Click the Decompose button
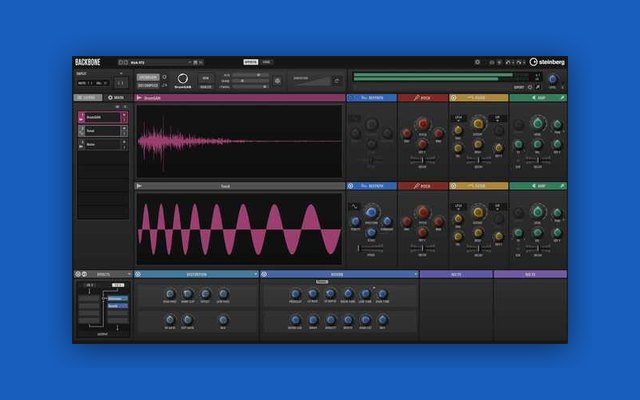 click(148, 86)
